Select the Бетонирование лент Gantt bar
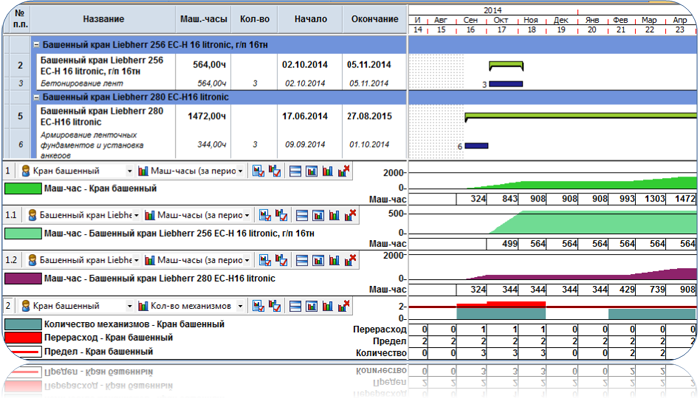 click(x=506, y=84)
